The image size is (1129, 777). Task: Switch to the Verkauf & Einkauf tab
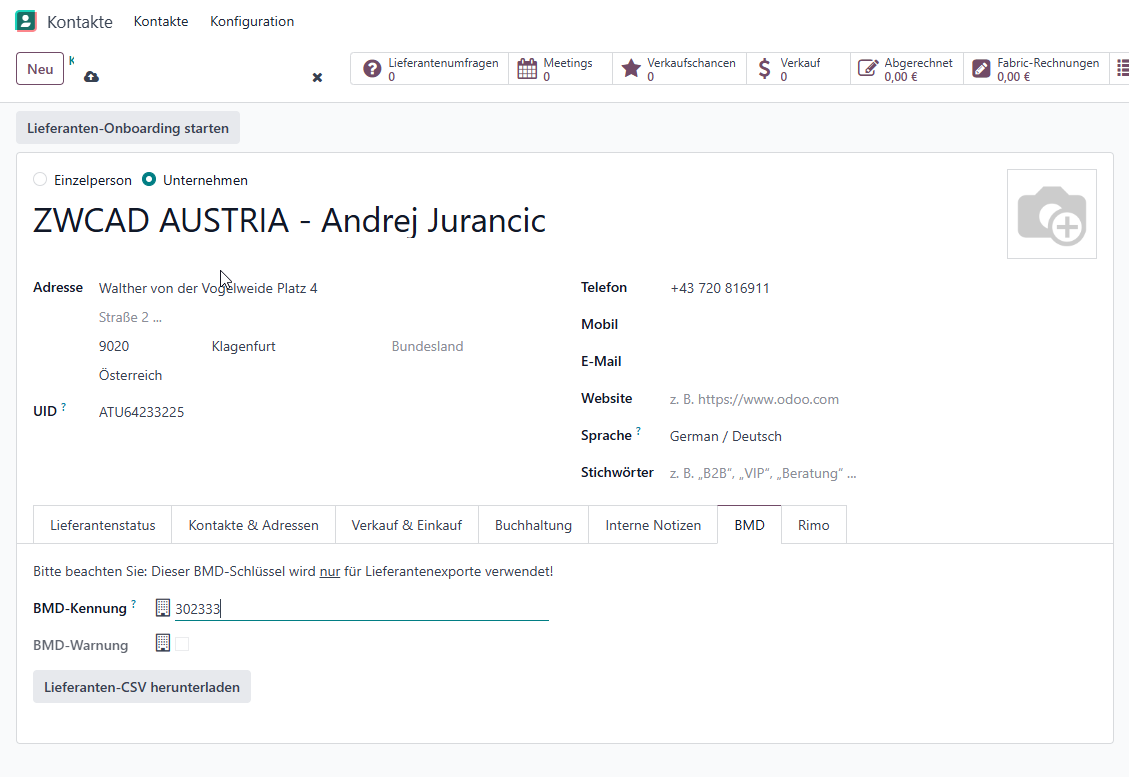pyautogui.click(x=407, y=525)
